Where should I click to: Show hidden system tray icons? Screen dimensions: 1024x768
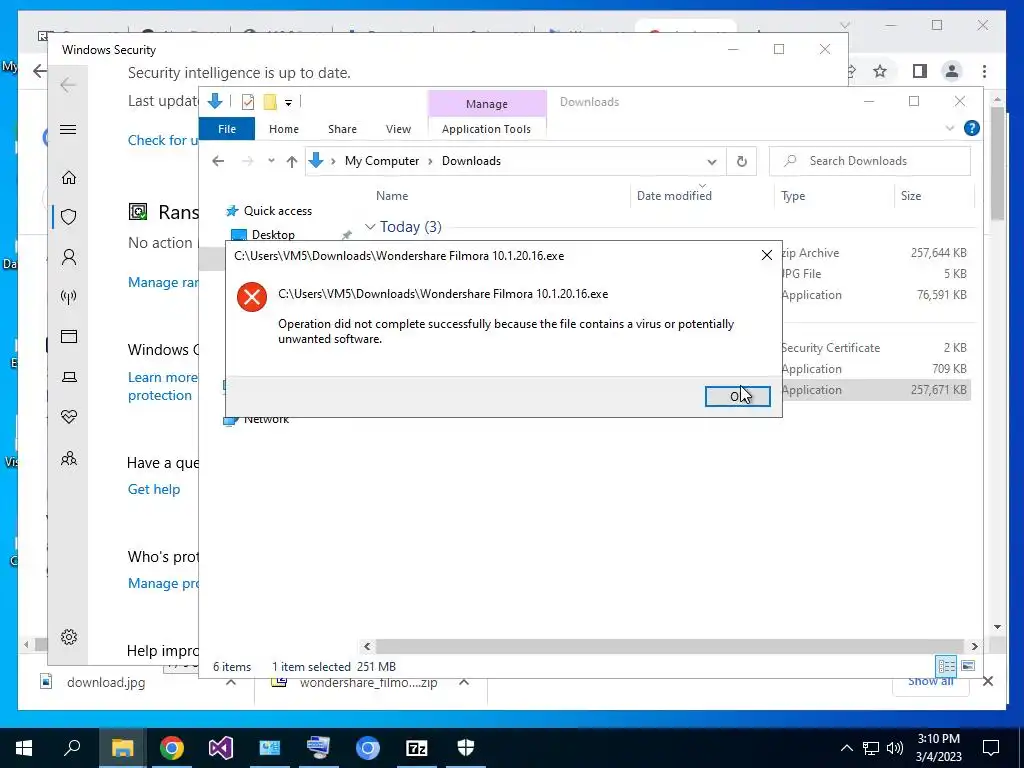(846, 748)
